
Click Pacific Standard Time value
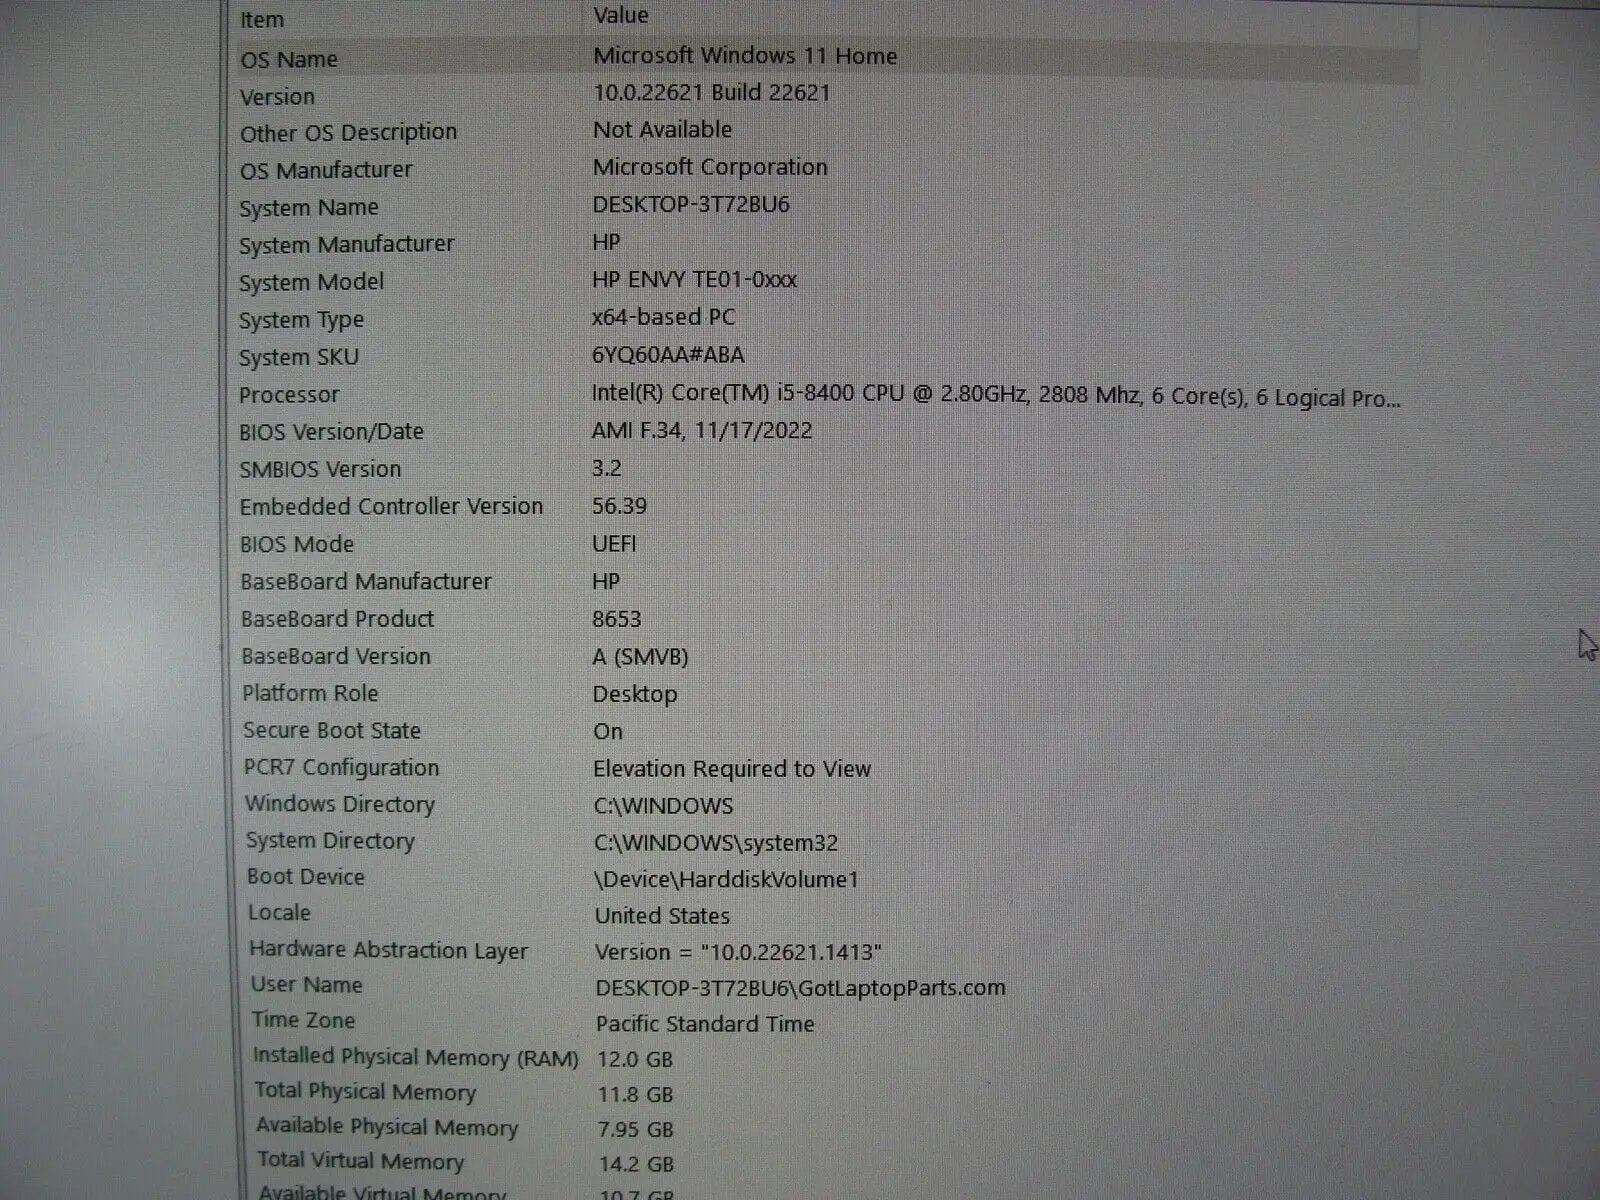pyautogui.click(x=705, y=1024)
